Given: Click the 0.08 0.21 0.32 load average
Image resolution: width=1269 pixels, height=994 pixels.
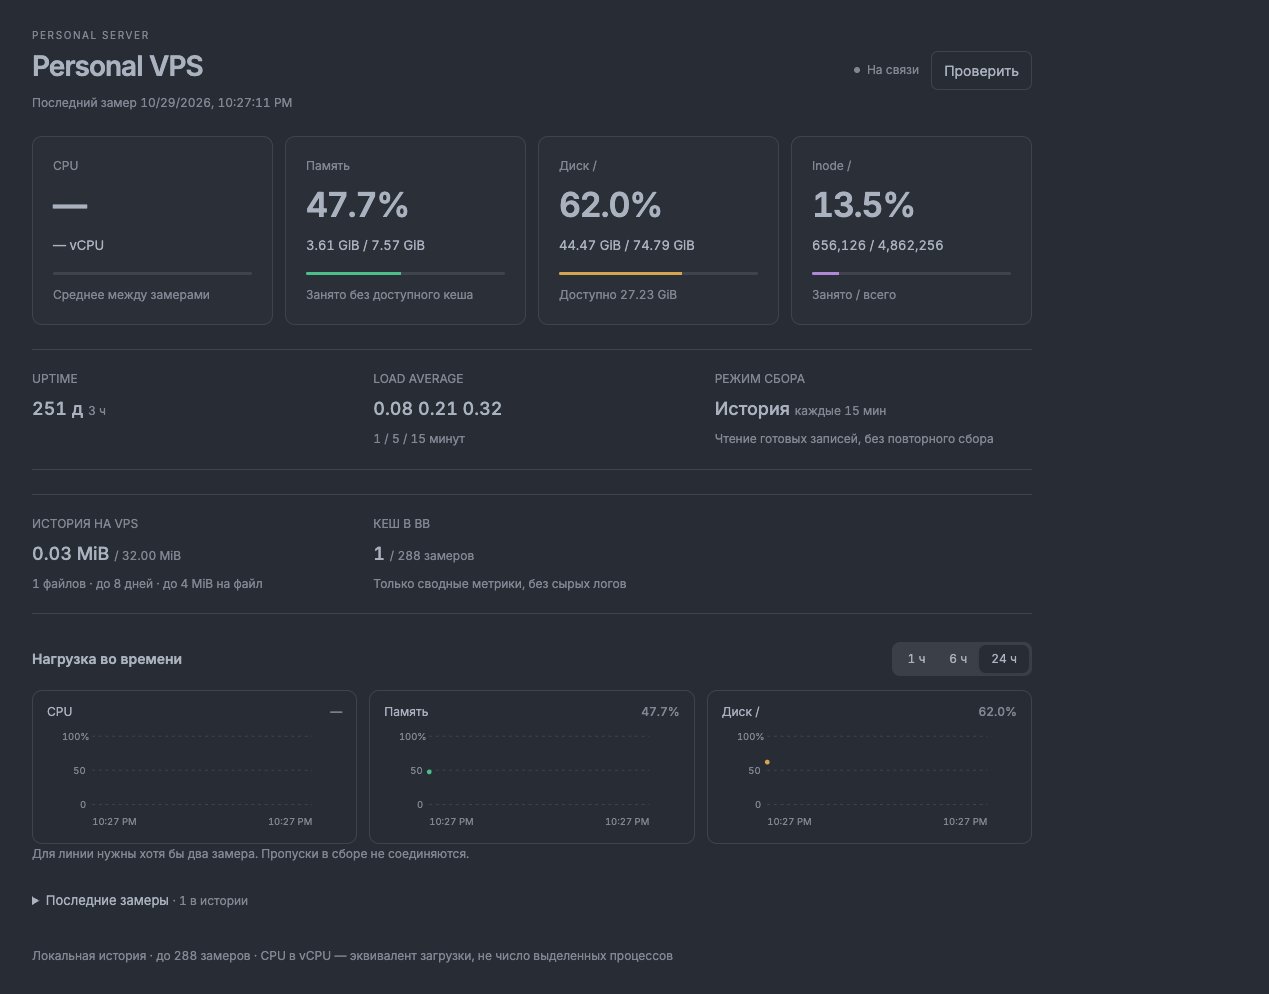Looking at the screenshot, I should pos(437,408).
